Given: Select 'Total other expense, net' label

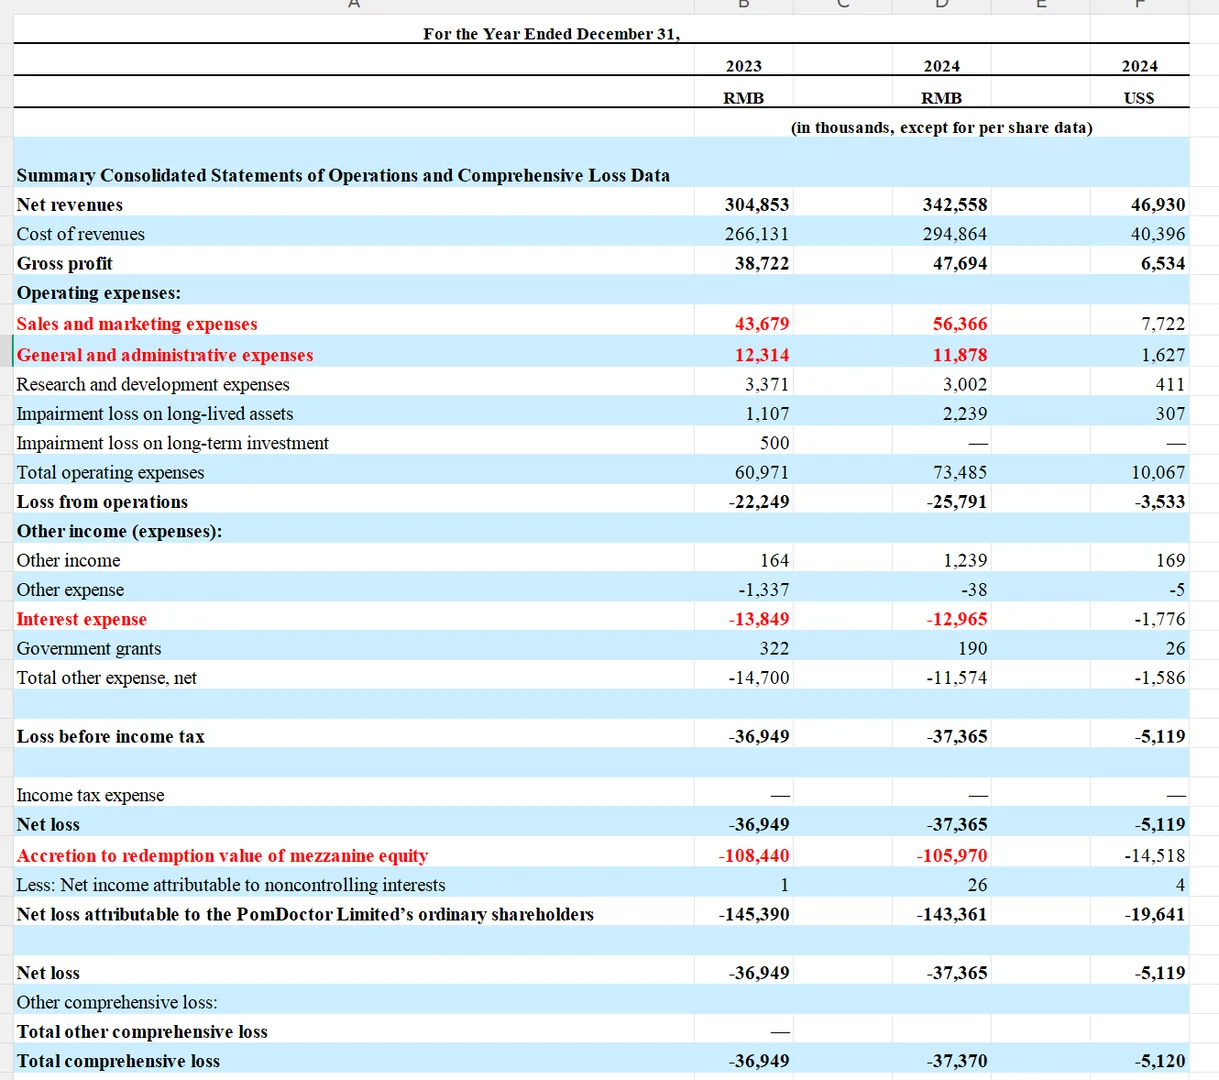Looking at the screenshot, I should [x=107, y=678].
